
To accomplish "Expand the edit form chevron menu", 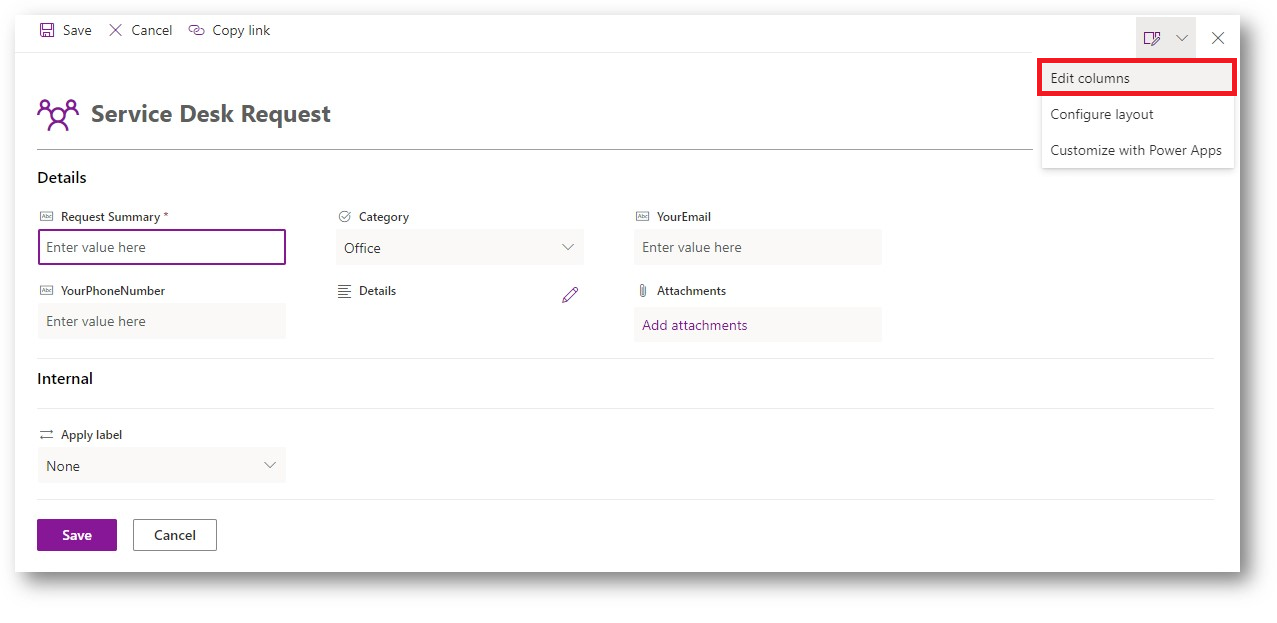I will 1182,38.
